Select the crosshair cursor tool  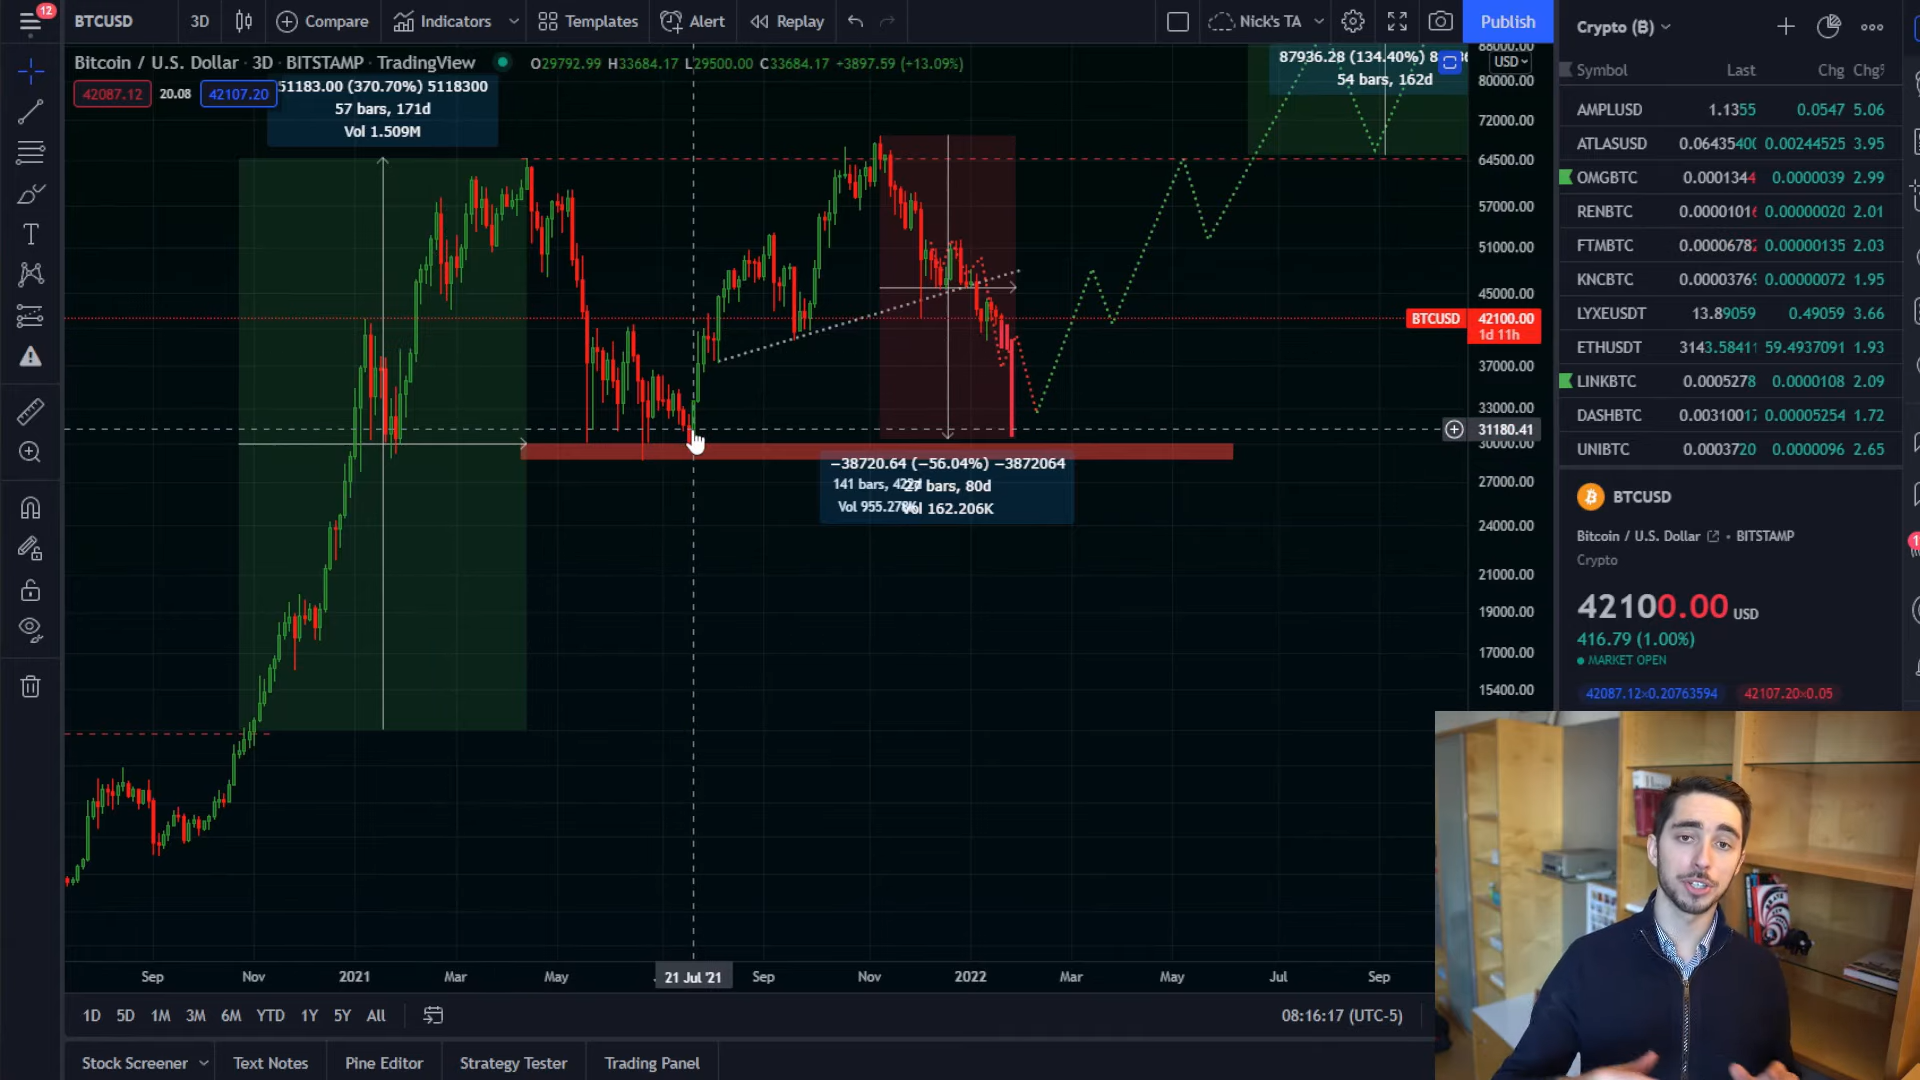[x=31, y=72]
